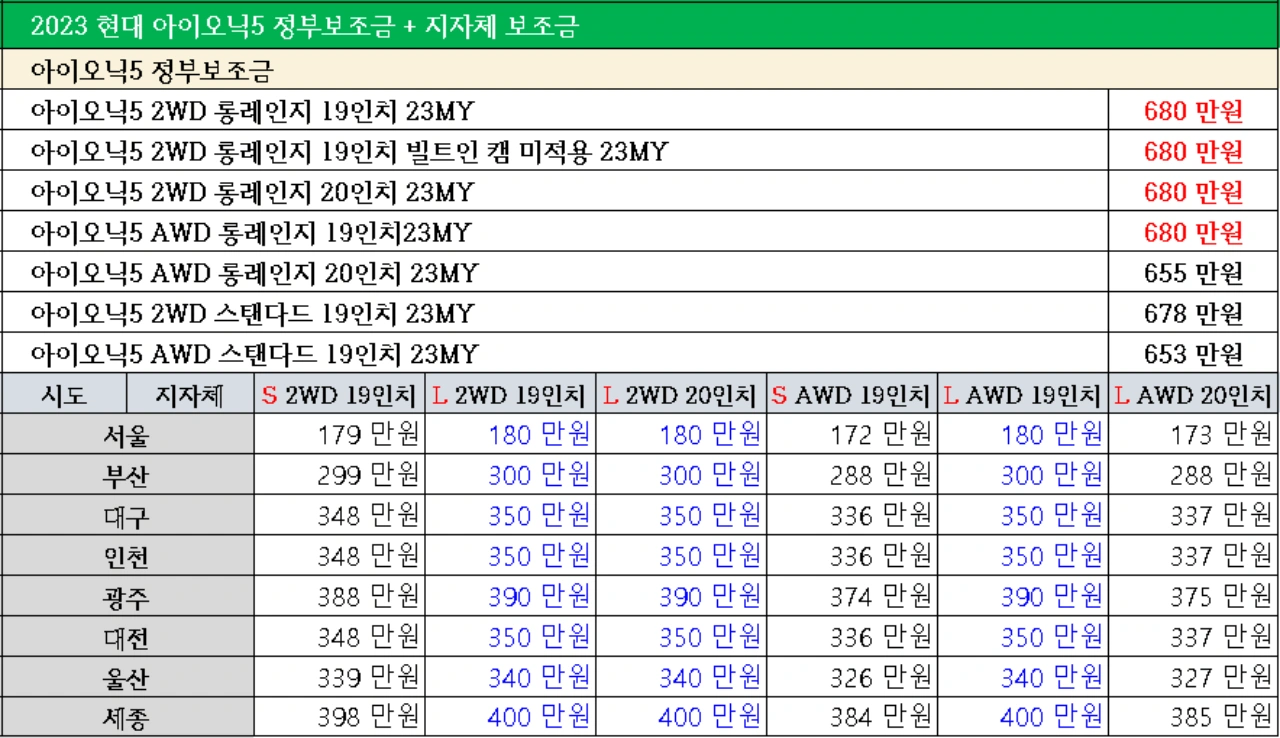Click red 680 만원 for 2WD 롱레인지 20인치

(1193, 192)
